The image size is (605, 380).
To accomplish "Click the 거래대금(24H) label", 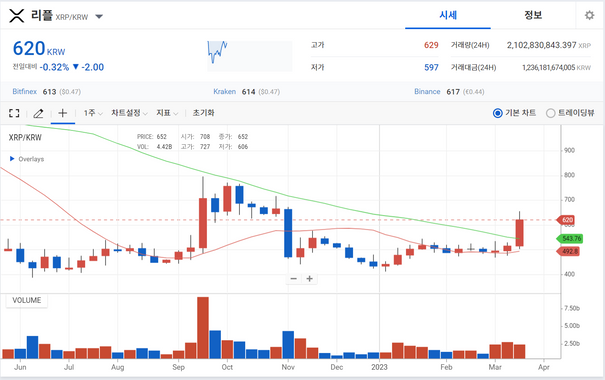I will pyautogui.click(x=473, y=68).
